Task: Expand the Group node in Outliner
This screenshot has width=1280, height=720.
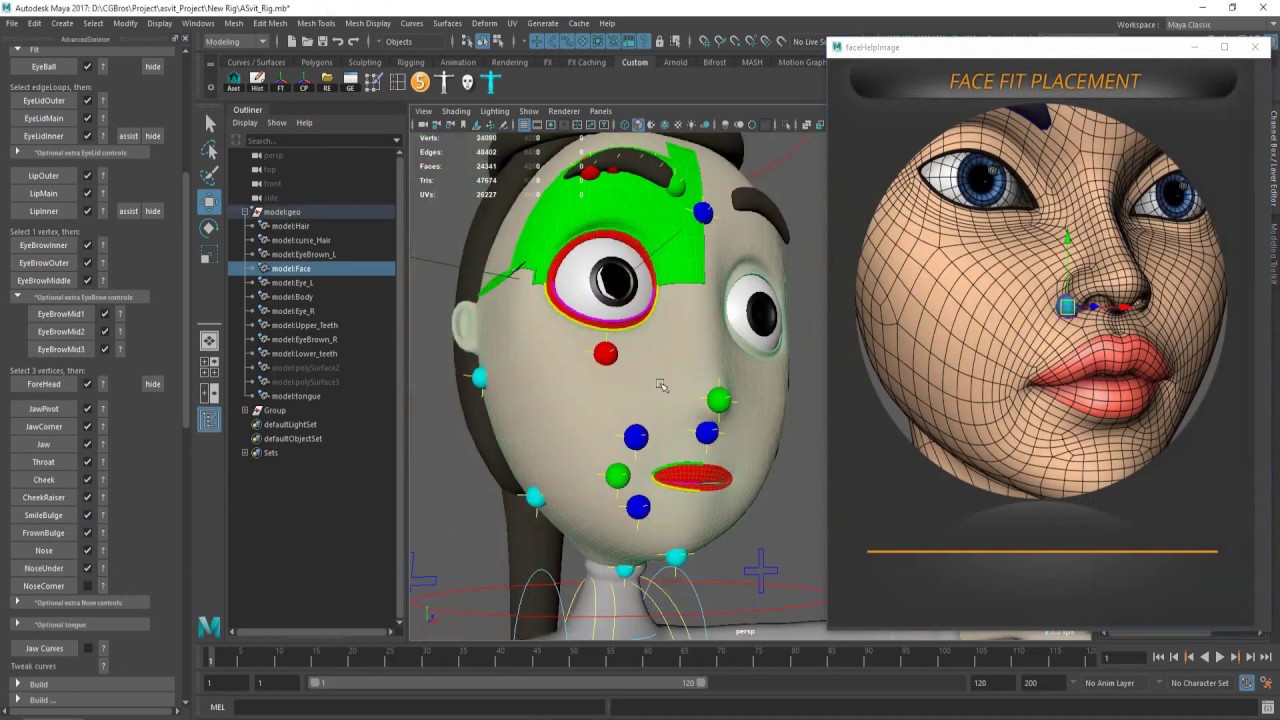Action: pyautogui.click(x=245, y=410)
